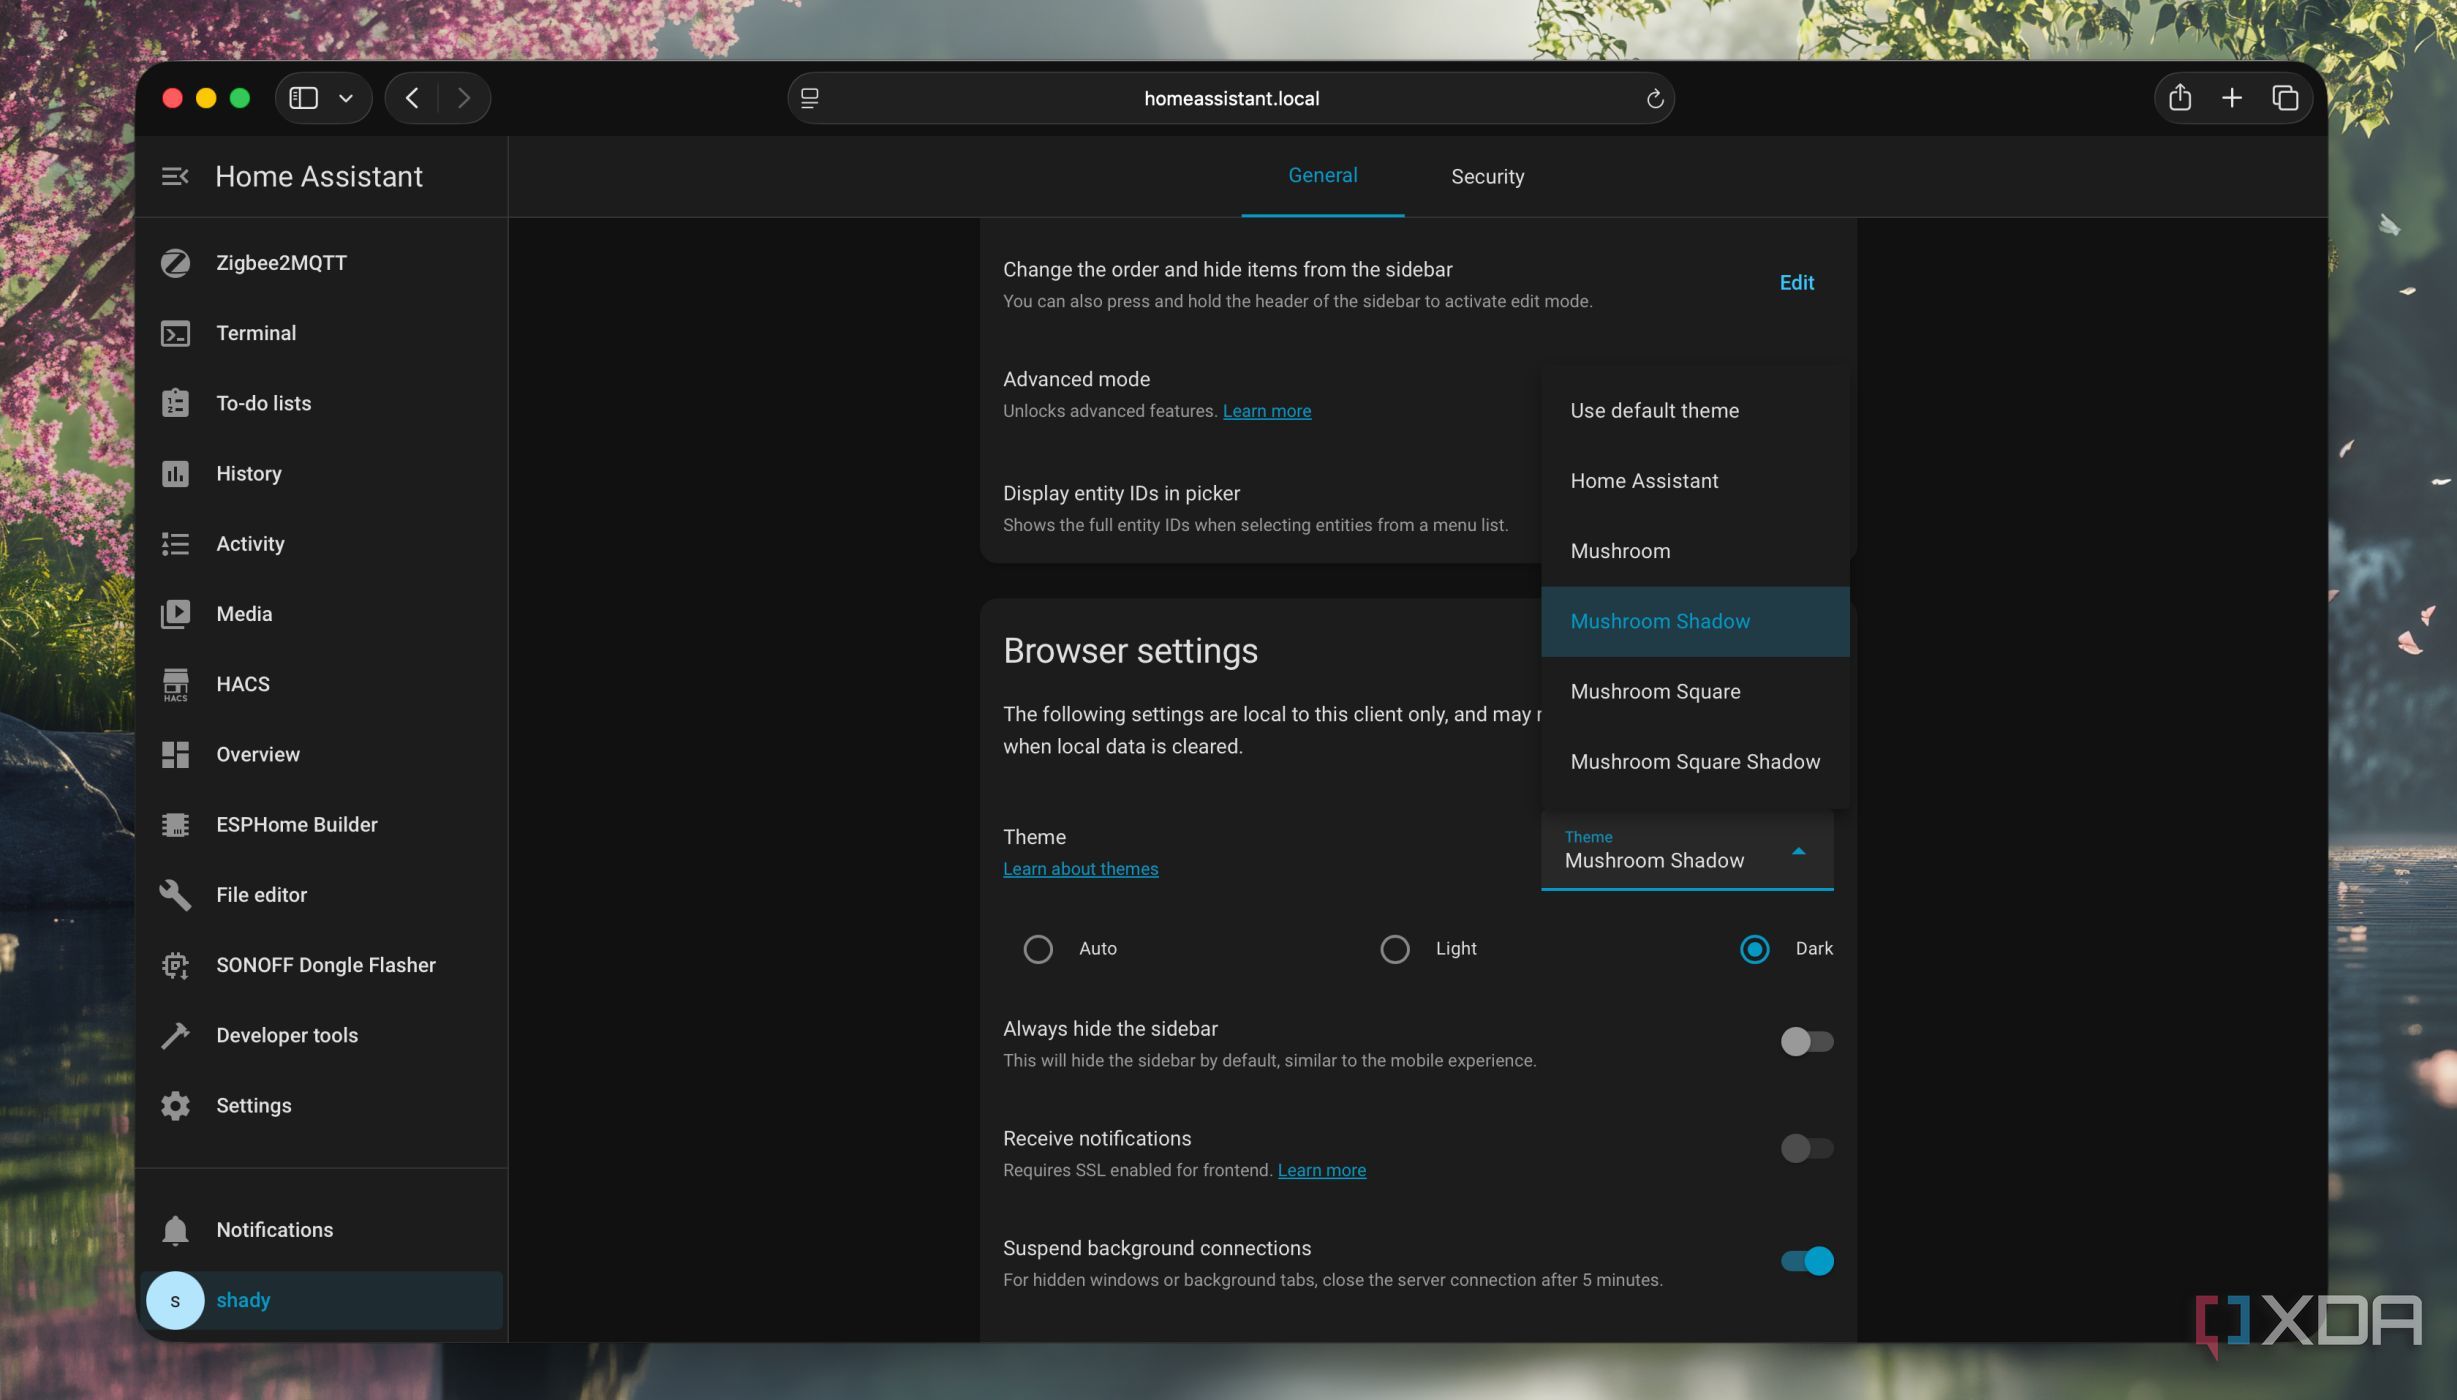The image size is (2457, 1400).
Task: Open the Media player icon
Action: pyautogui.click(x=175, y=614)
